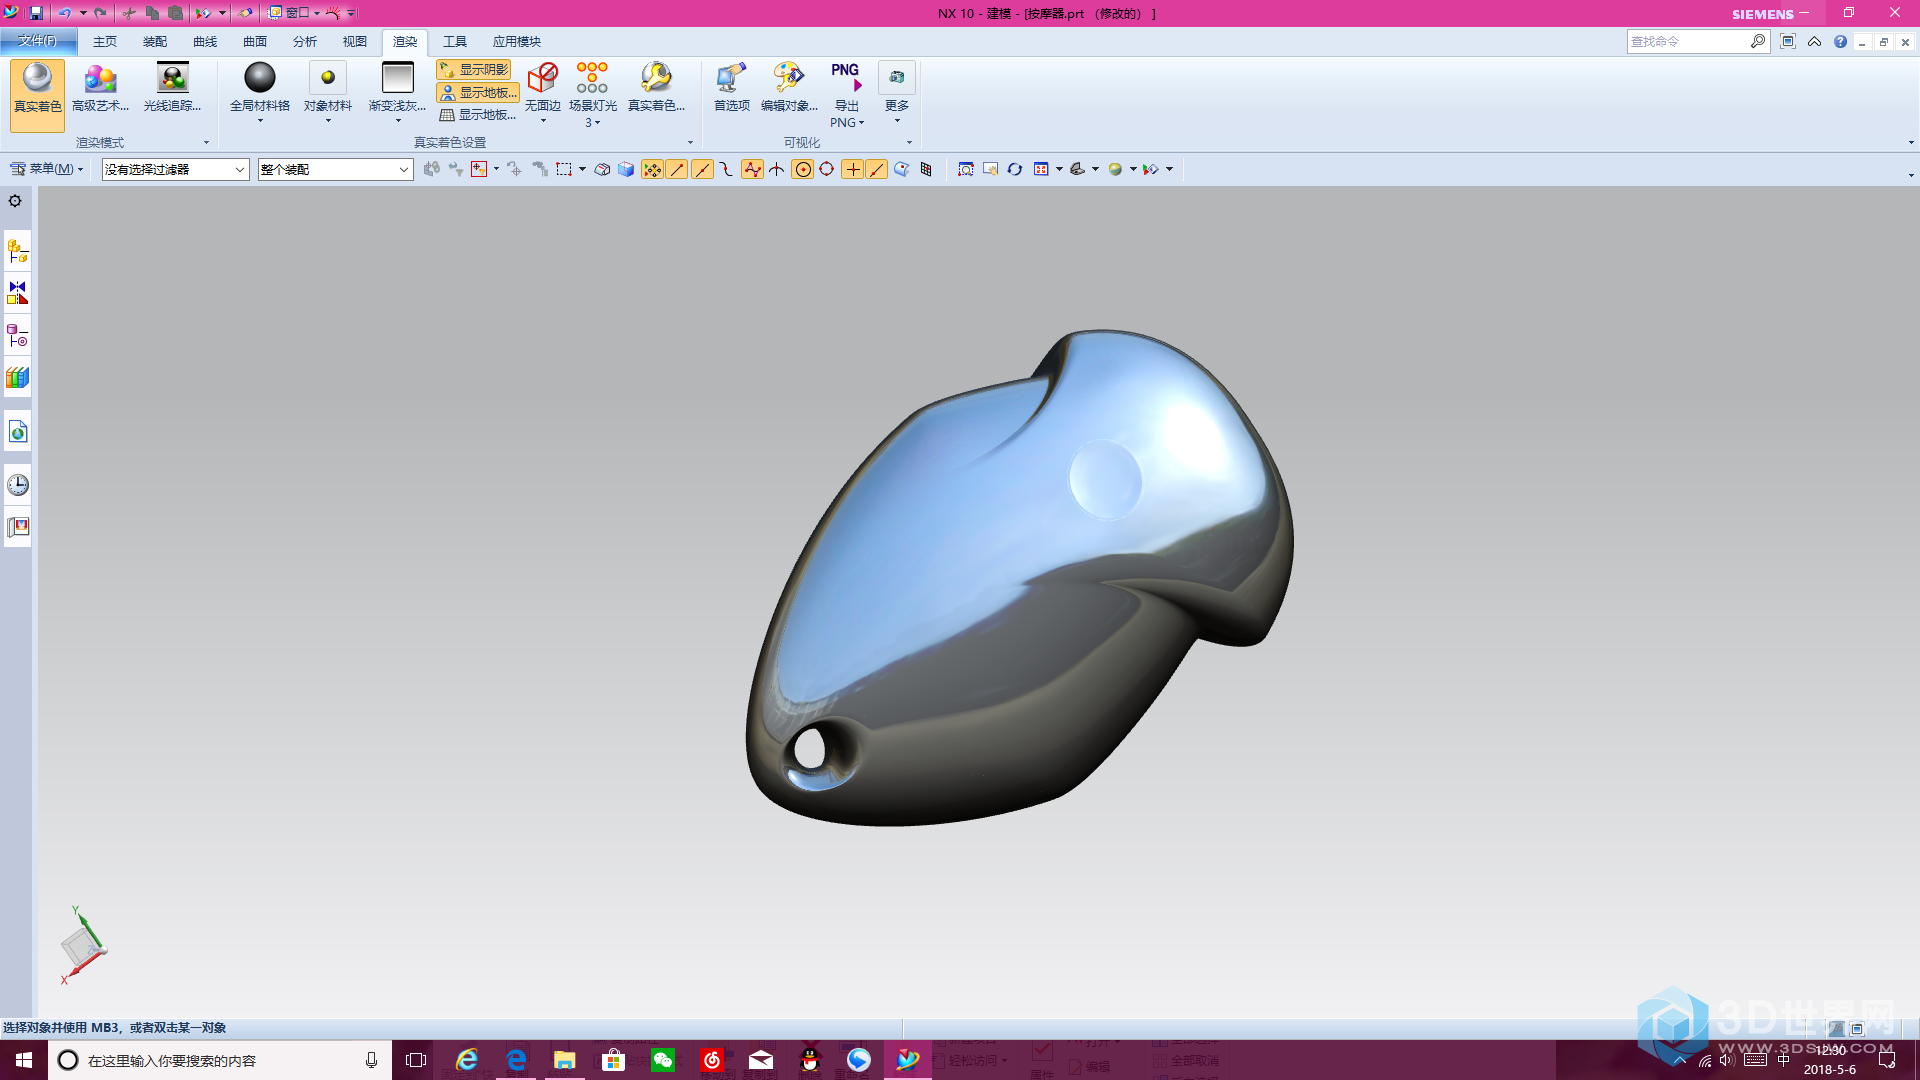The height and width of the screenshot is (1080, 1920).
Task: Switch to Assemblies (装配) ribbon tab
Action: [155, 41]
